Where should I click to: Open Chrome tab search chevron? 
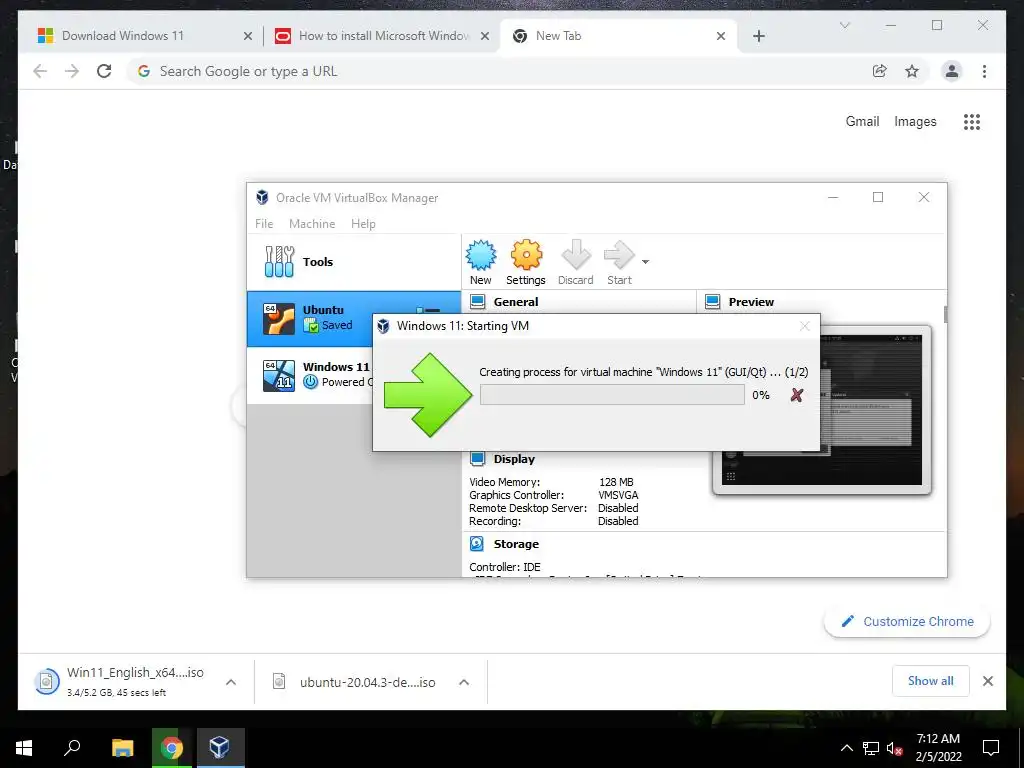click(x=844, y=25)
